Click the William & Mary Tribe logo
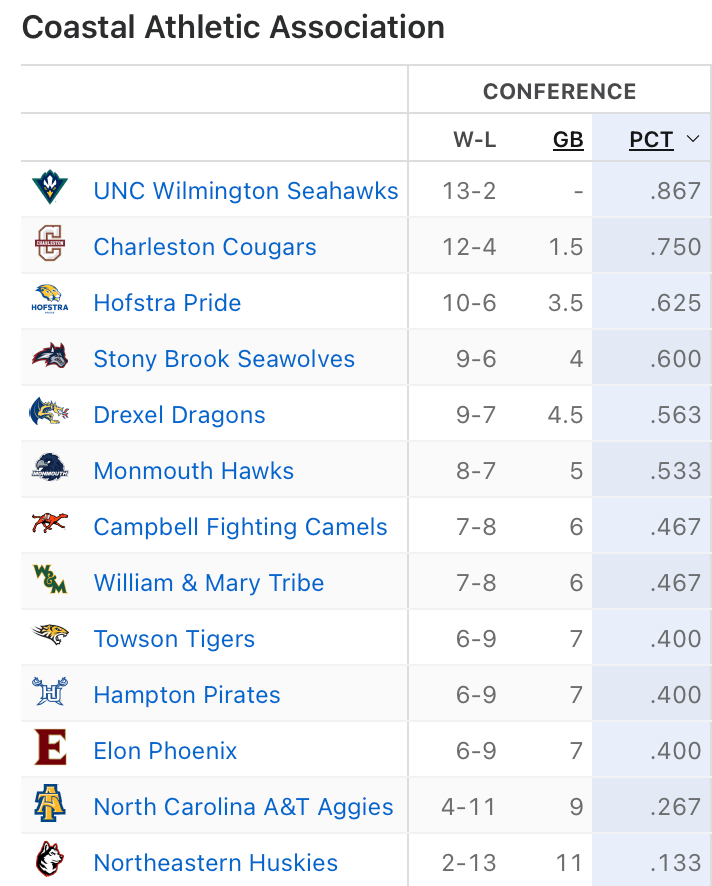 [49, 582]
